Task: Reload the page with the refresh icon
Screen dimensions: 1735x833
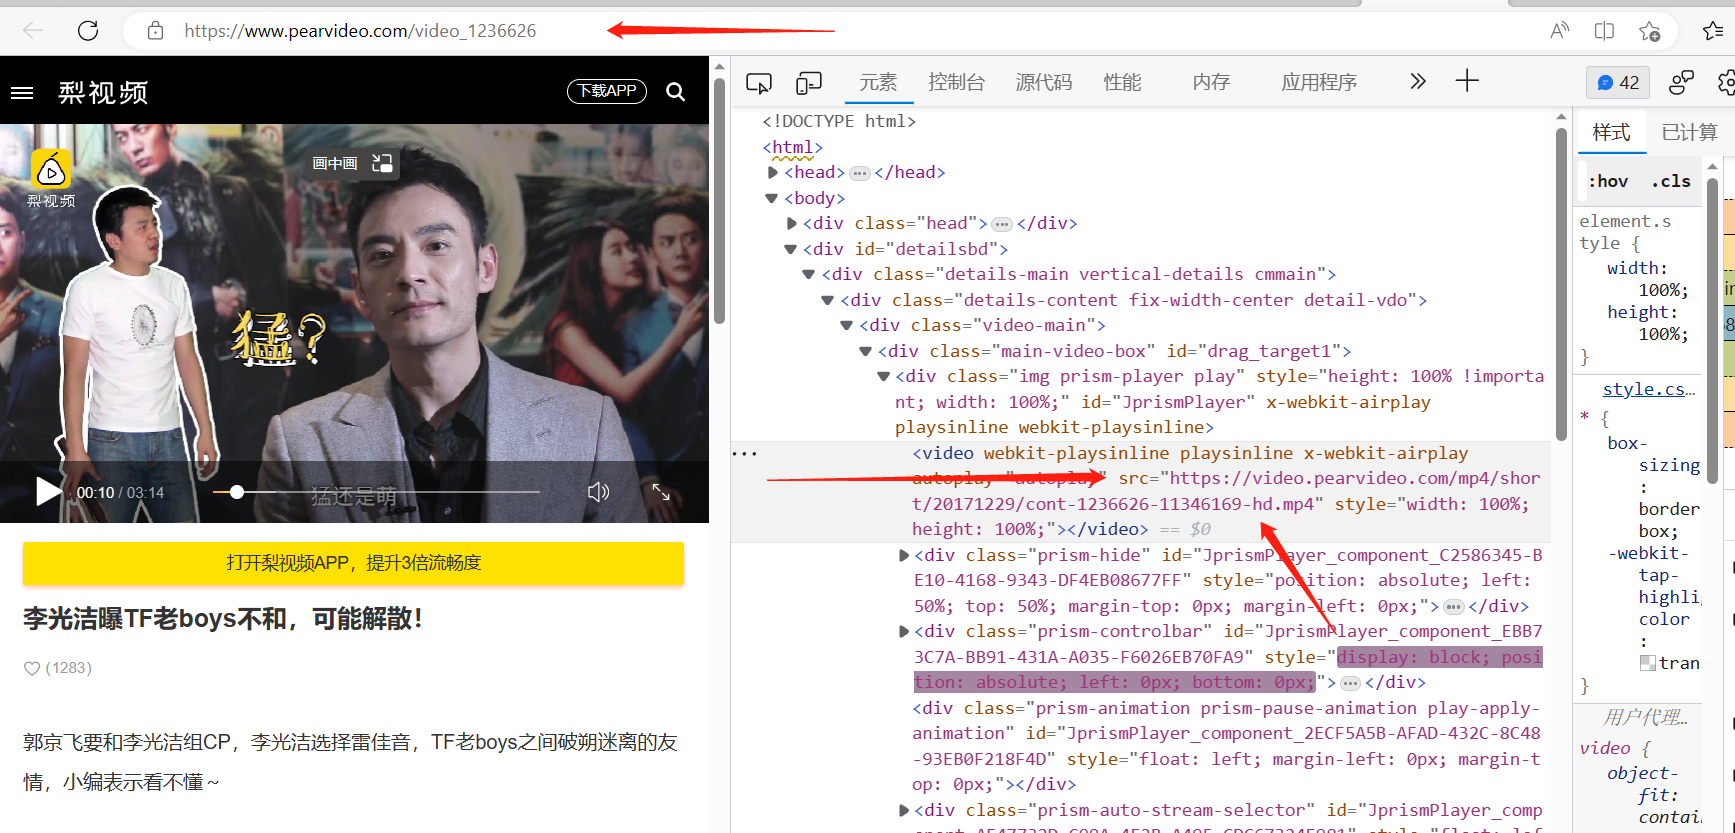Action: click(x=88, y=31)
